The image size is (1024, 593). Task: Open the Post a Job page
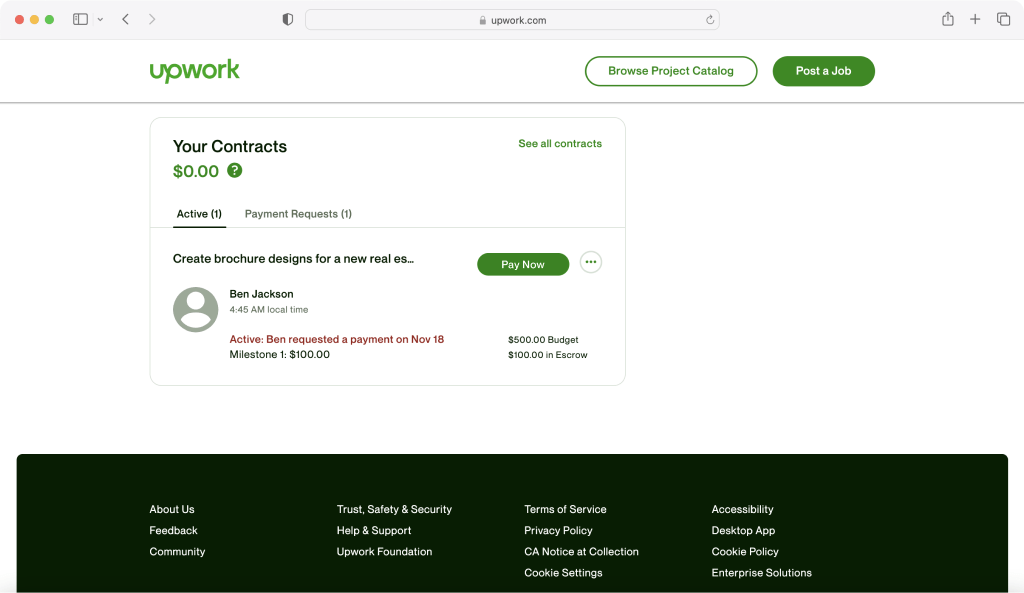pyautogui.click(x=823, y=71)
